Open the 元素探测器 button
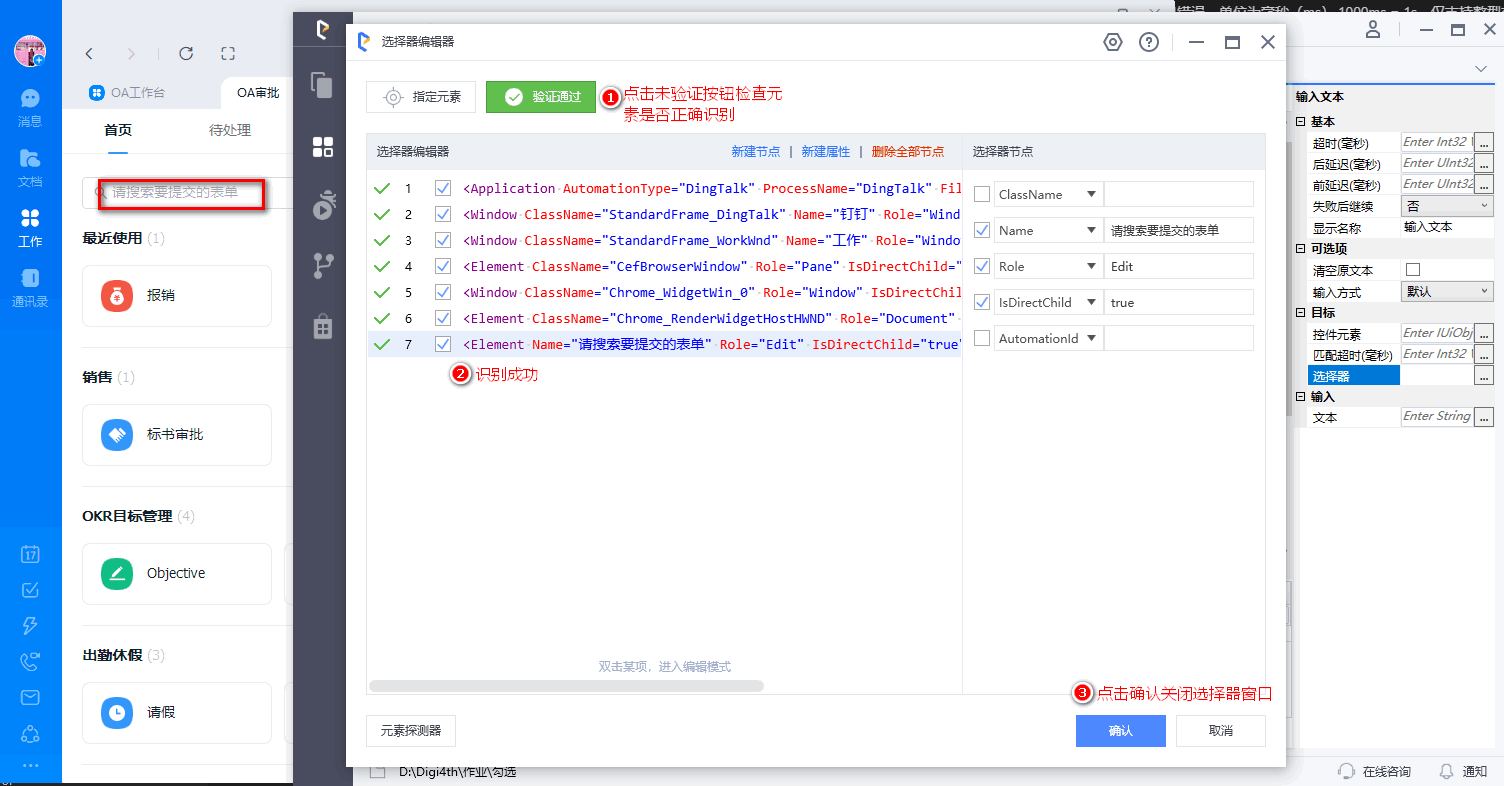Screen dimensions: 1504x786 tap(411, 731)
